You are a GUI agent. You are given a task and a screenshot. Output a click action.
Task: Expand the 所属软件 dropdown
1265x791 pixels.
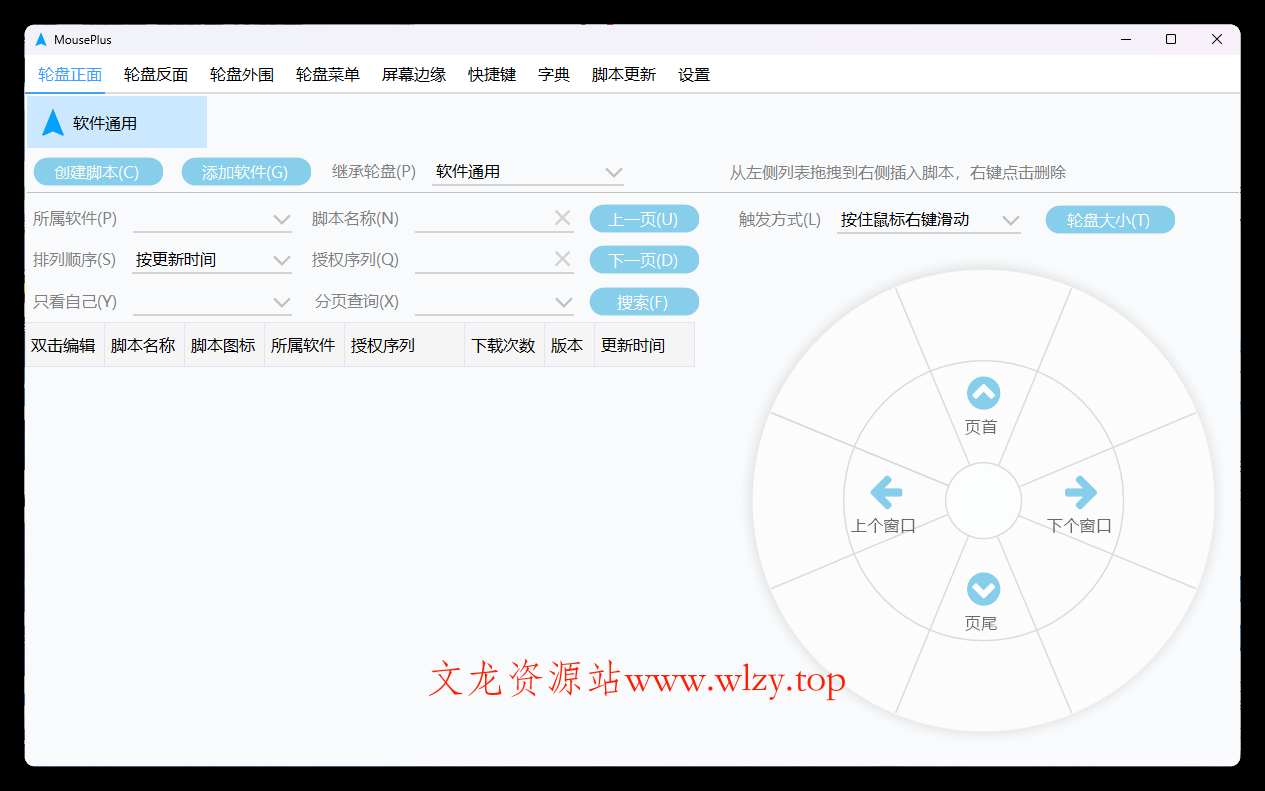(x=282, y=218)
